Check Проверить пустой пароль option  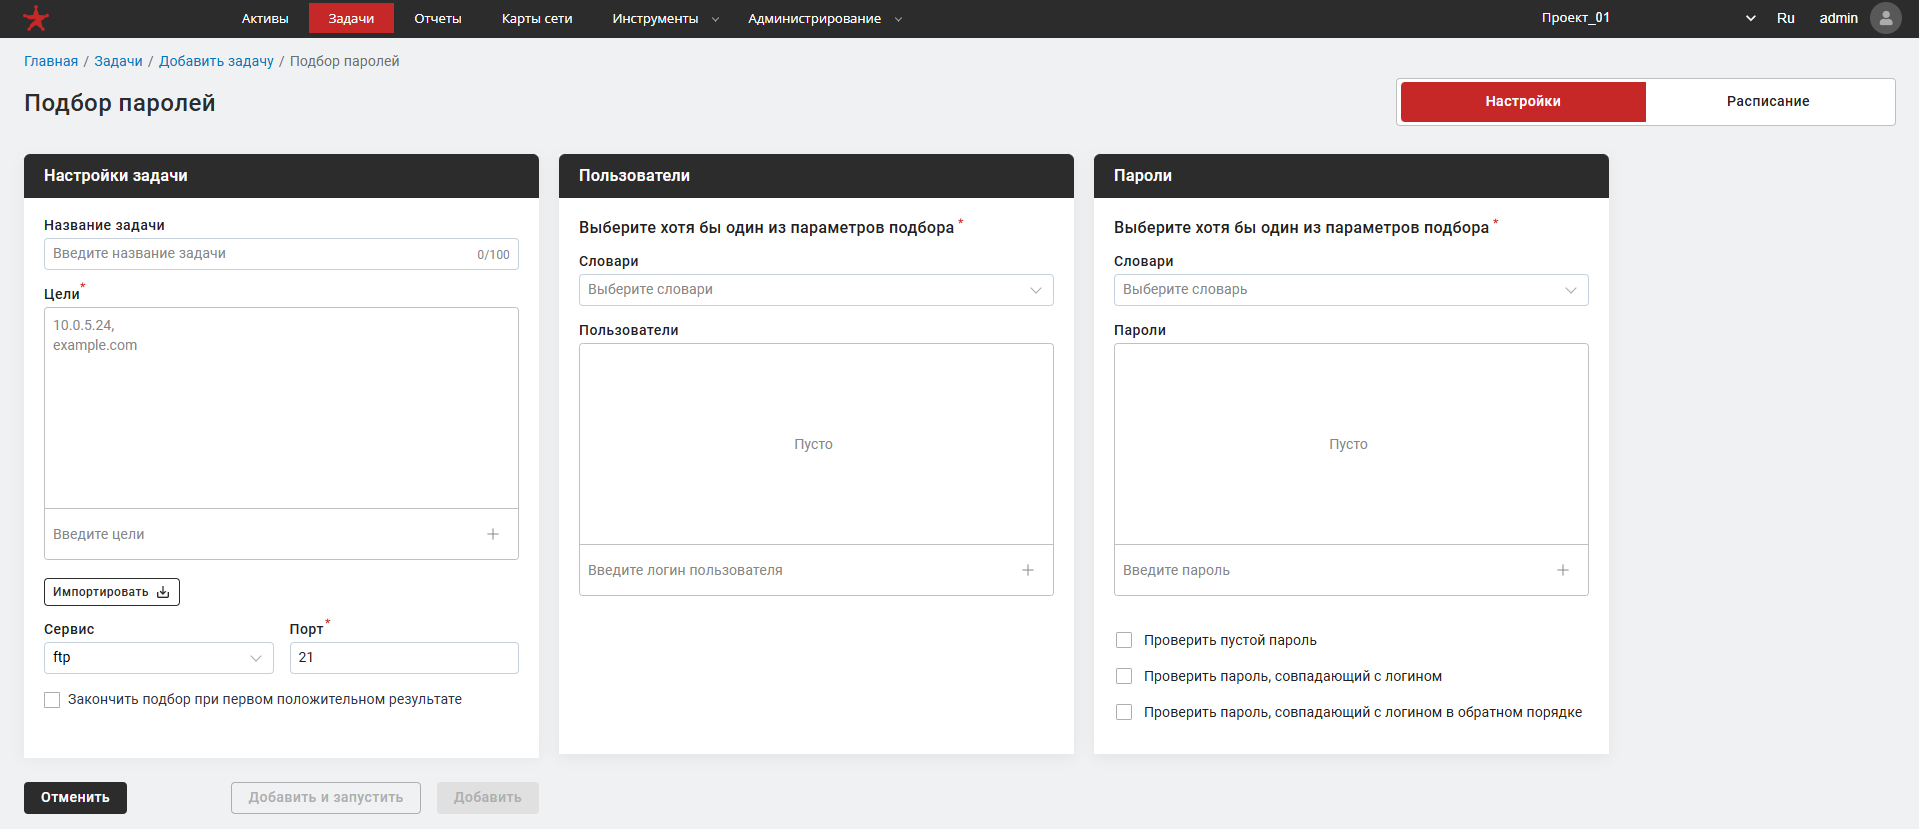(1124, 640)
